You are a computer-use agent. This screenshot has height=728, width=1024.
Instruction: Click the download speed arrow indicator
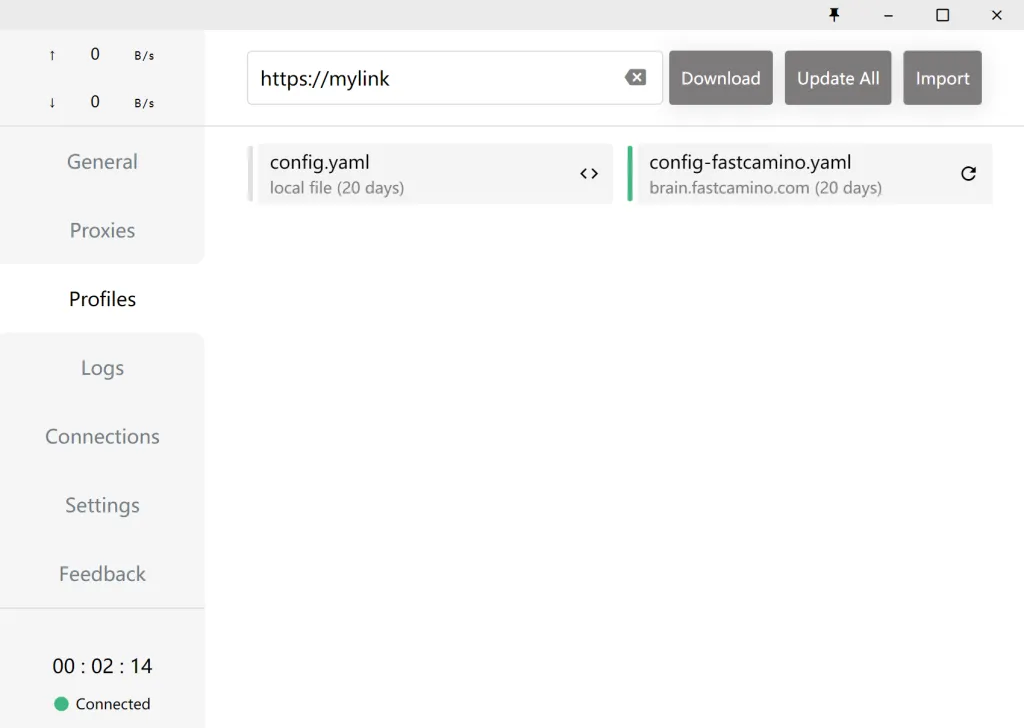pos(52,102)
